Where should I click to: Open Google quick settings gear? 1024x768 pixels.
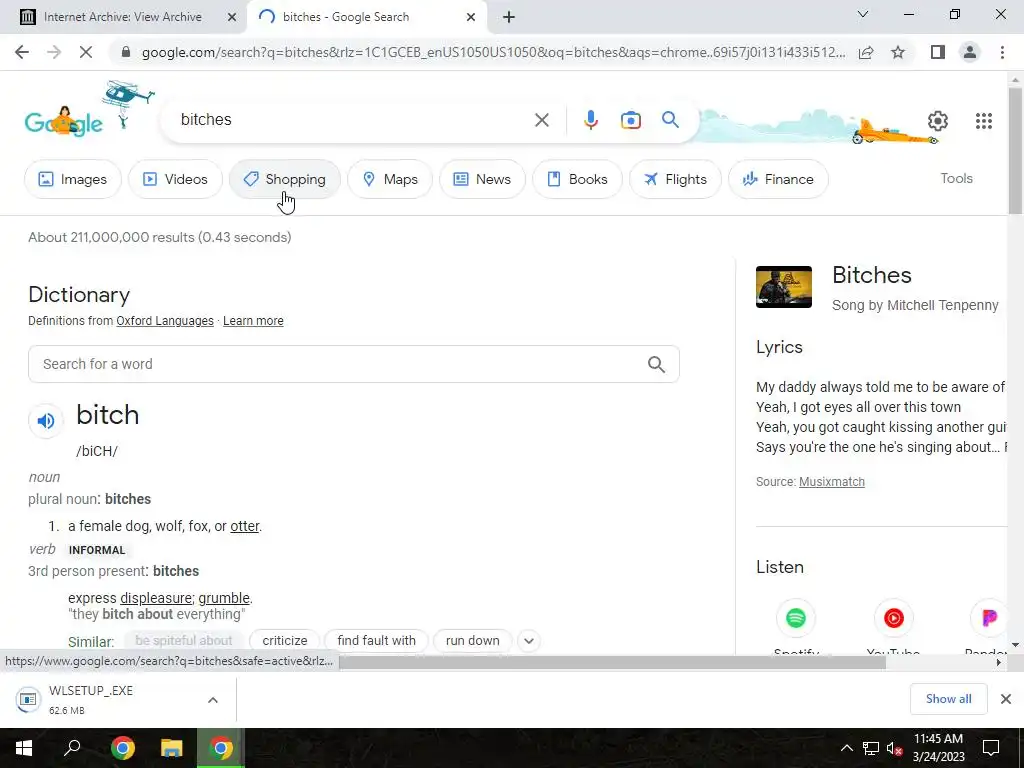[938, 121]
